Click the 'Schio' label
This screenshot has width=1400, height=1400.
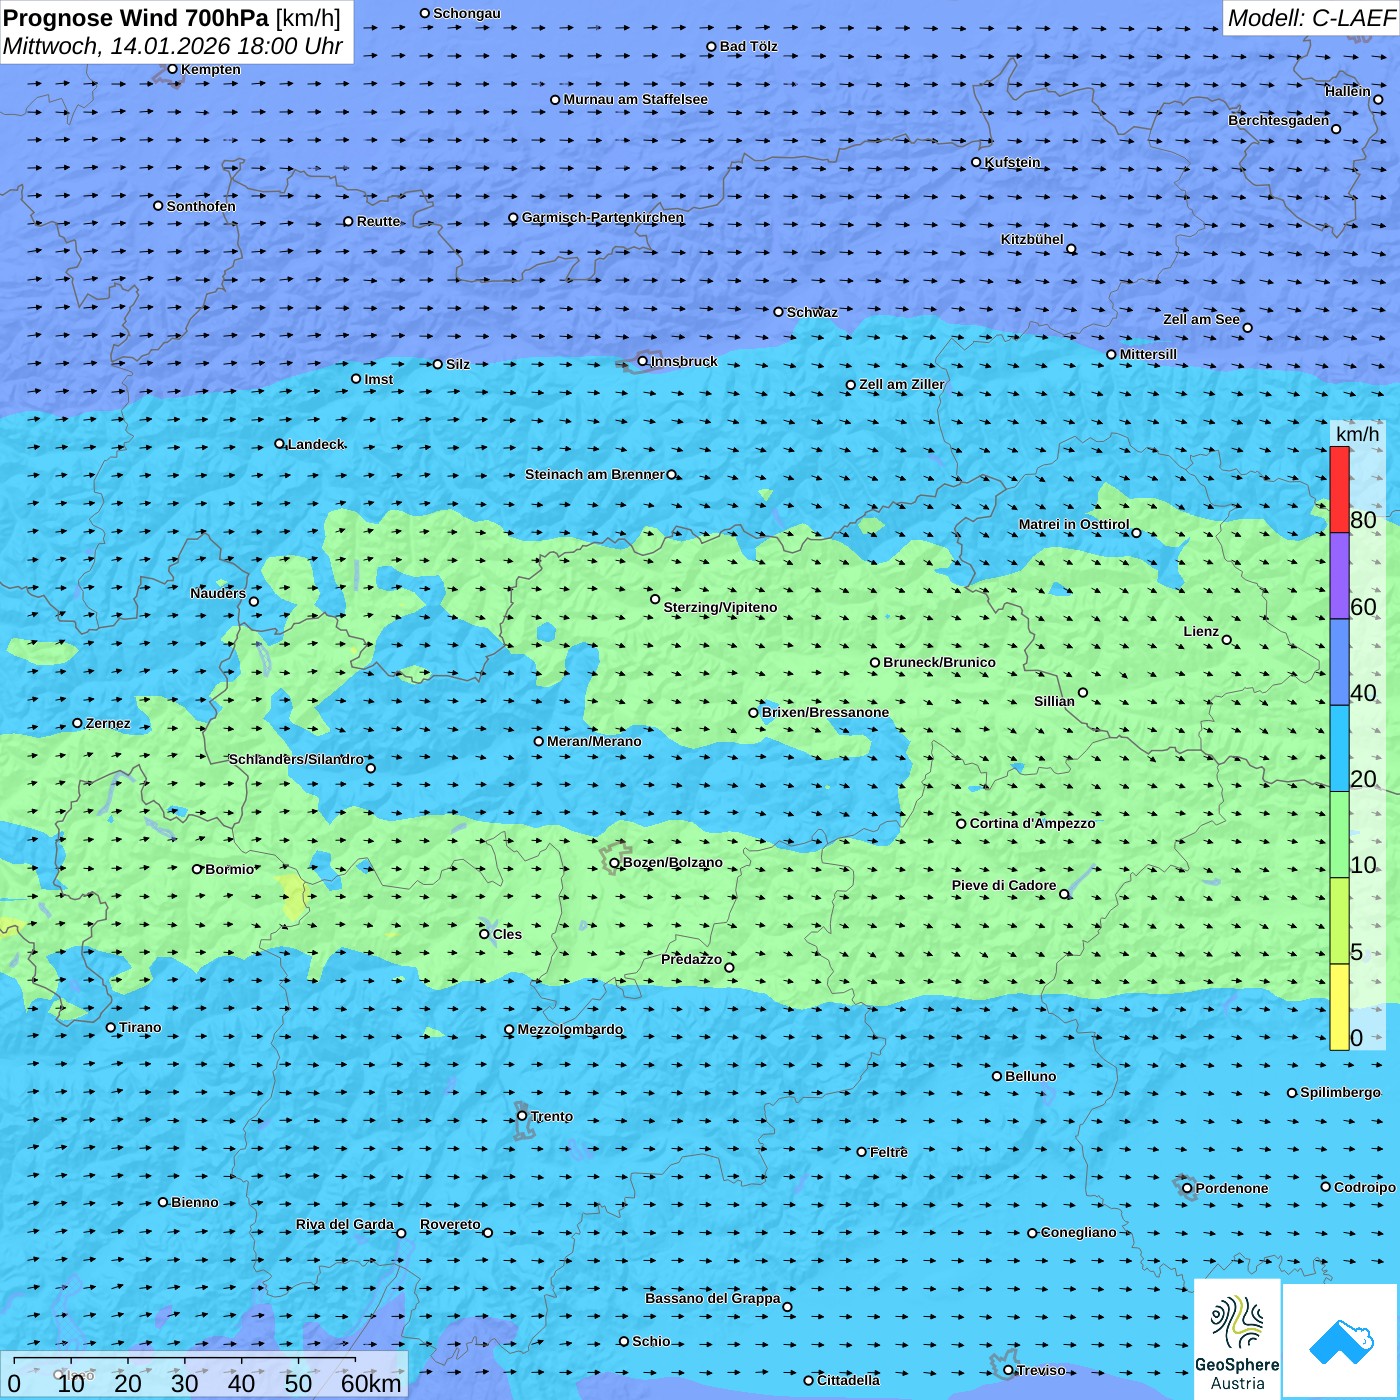(651, 1341)
